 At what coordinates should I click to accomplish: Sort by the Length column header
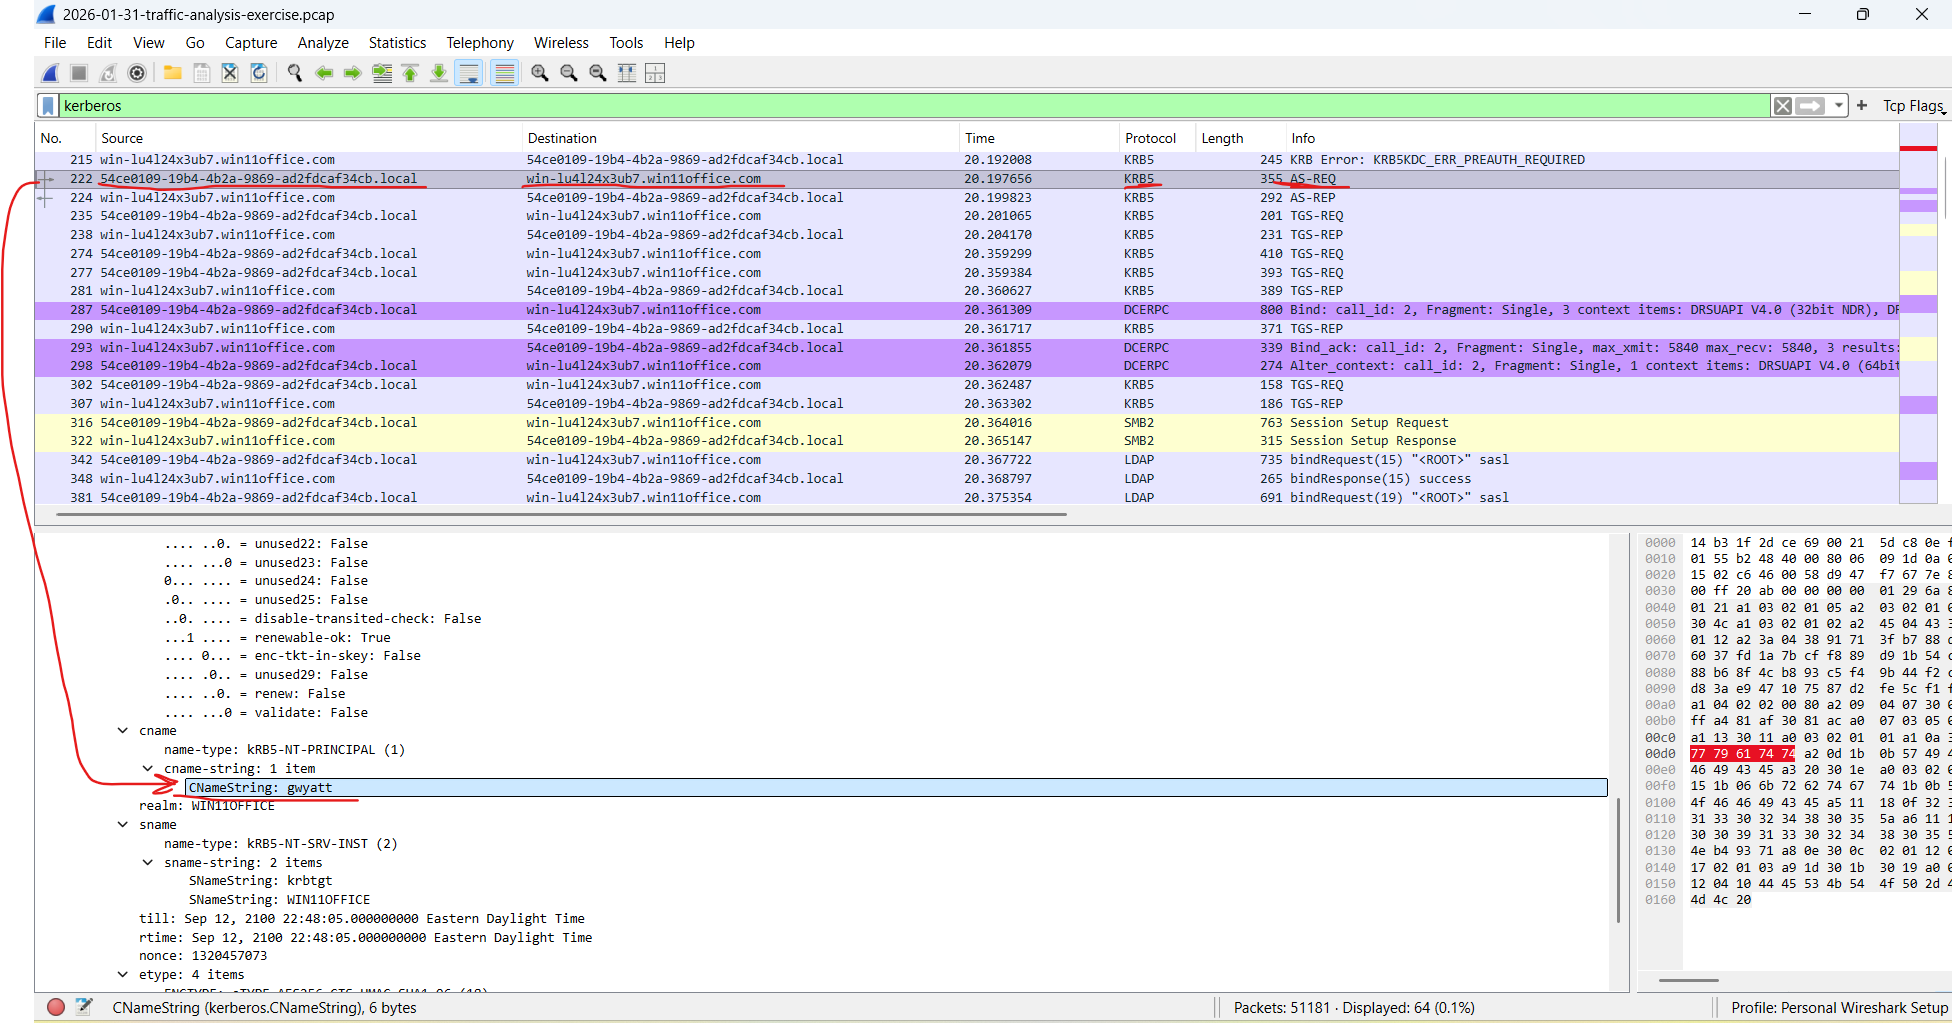[x=1241, y=138]
